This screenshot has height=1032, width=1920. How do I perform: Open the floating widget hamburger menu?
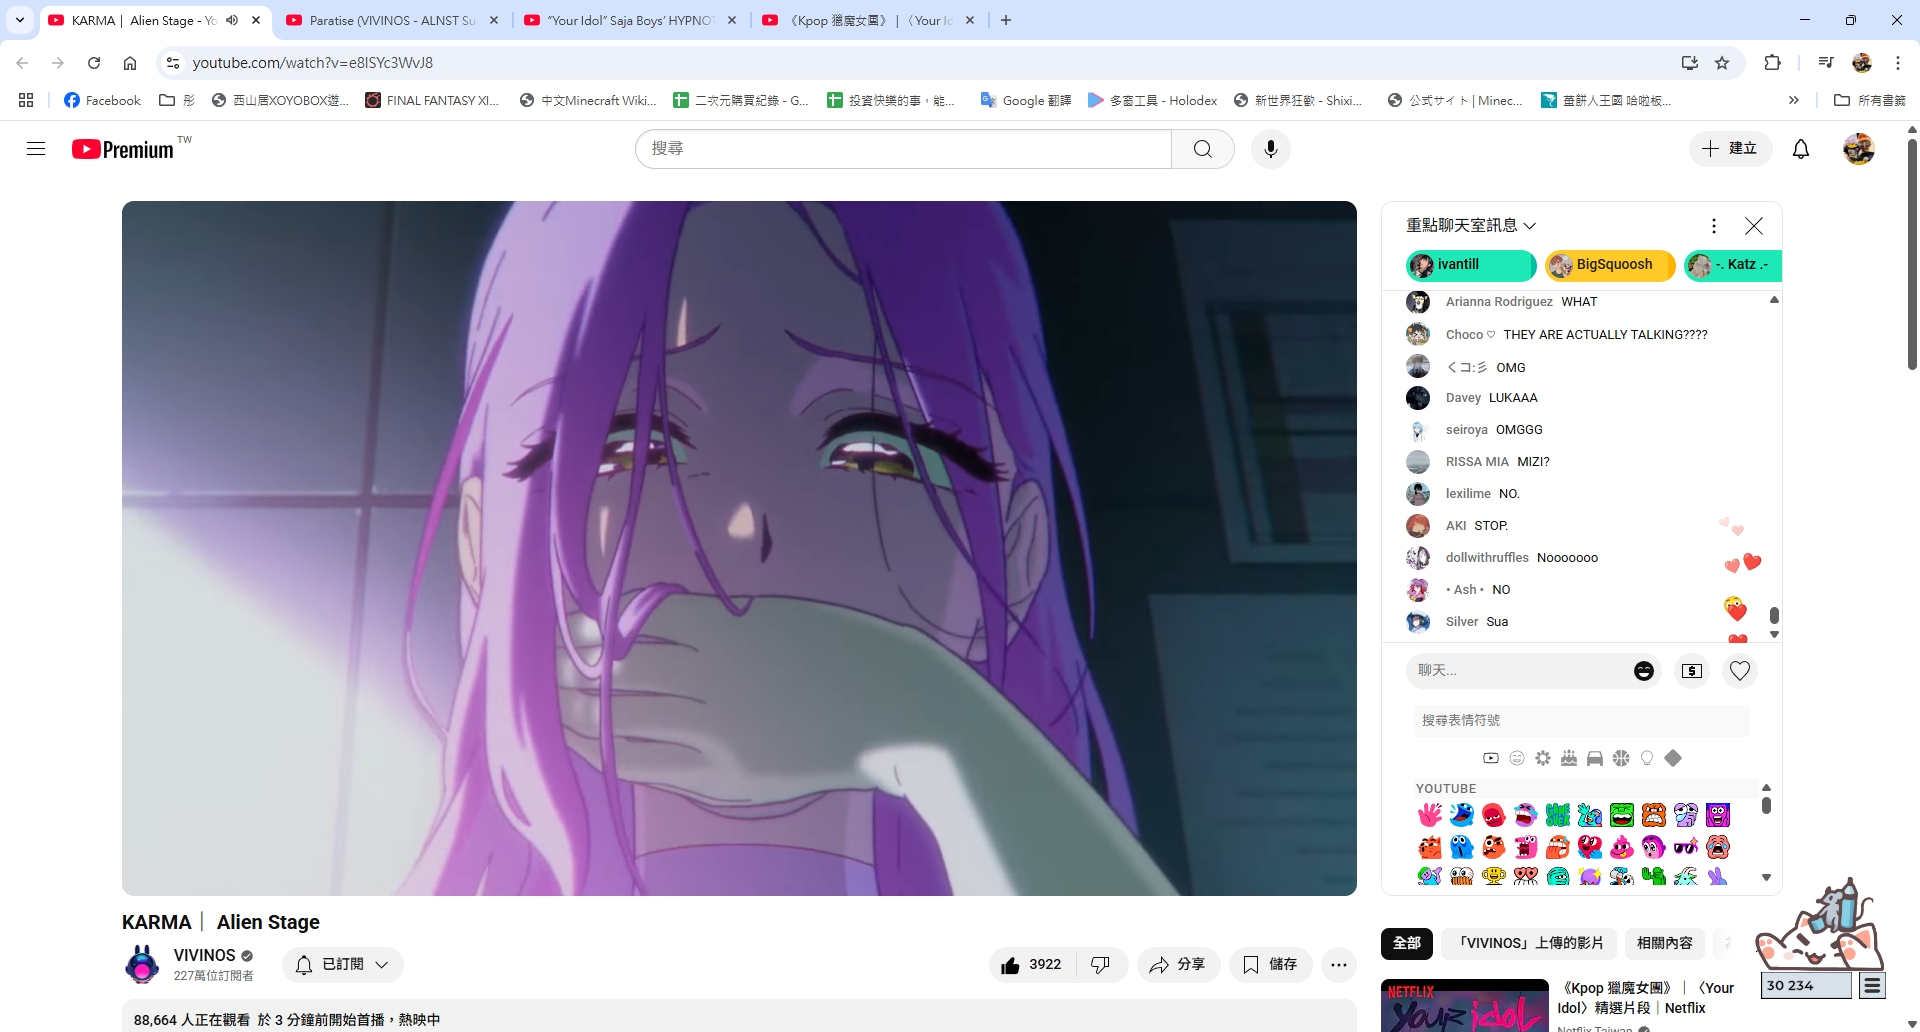point(1872,986)
